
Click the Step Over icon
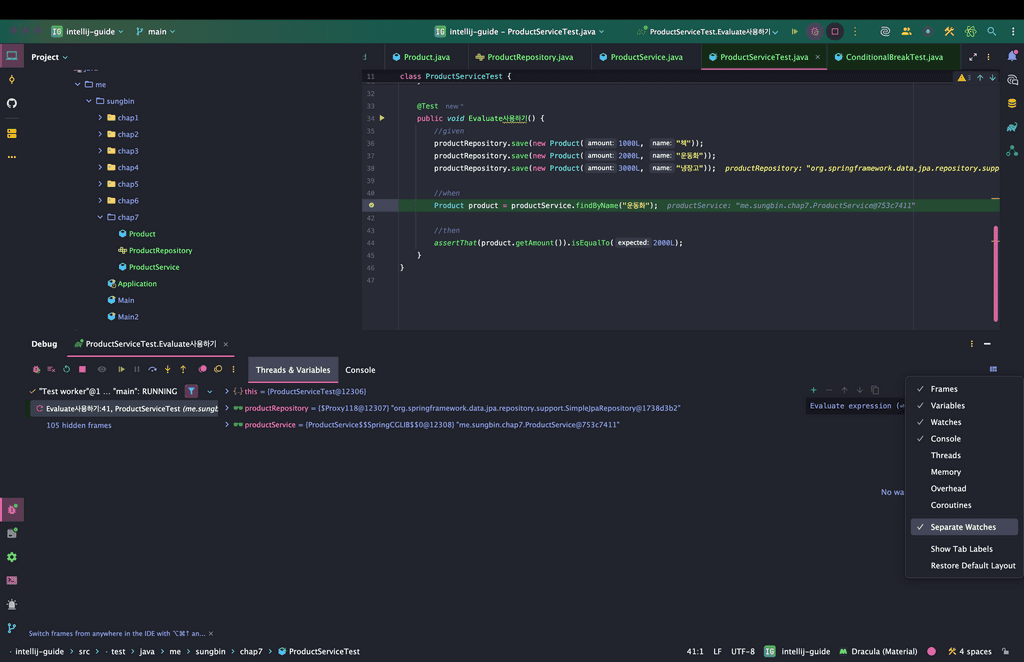(x=152, y=370)
